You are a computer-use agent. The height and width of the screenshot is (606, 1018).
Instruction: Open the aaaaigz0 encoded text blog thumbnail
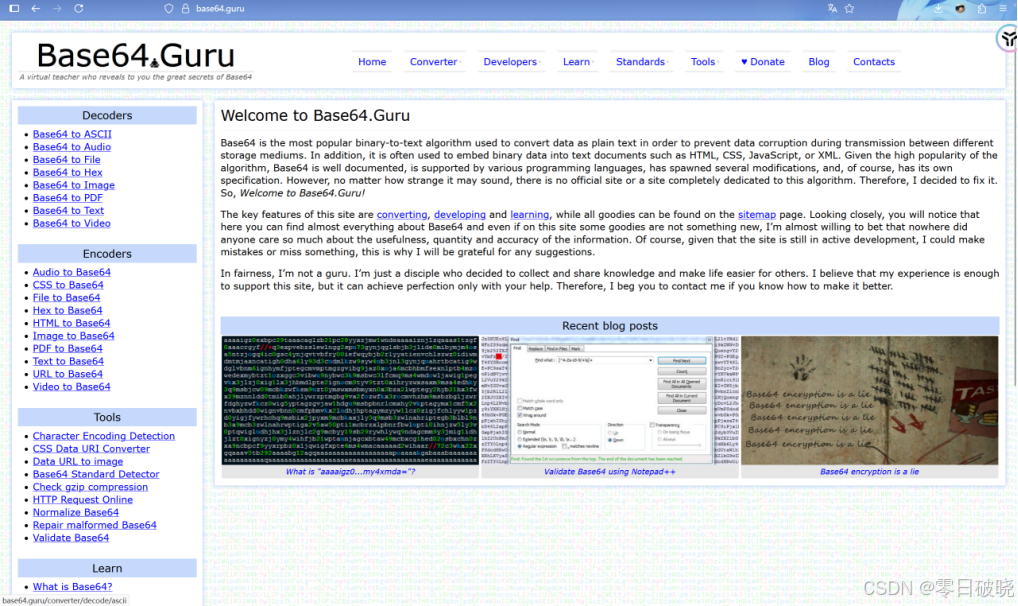[x=350, y=400]
